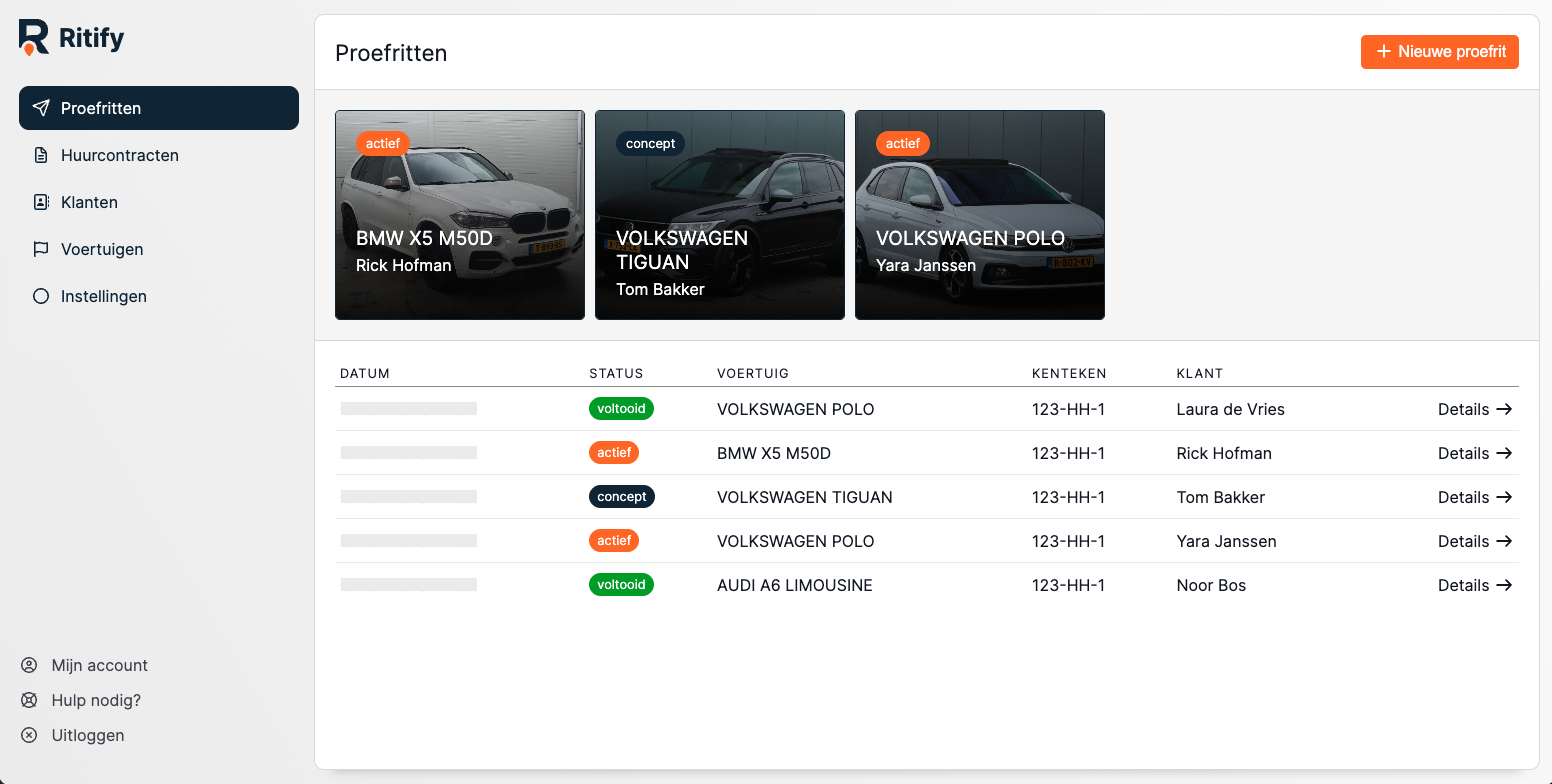
Task: Open the Volkswagen Polo Yara Janssen card
Action: (x=980, y=215)
